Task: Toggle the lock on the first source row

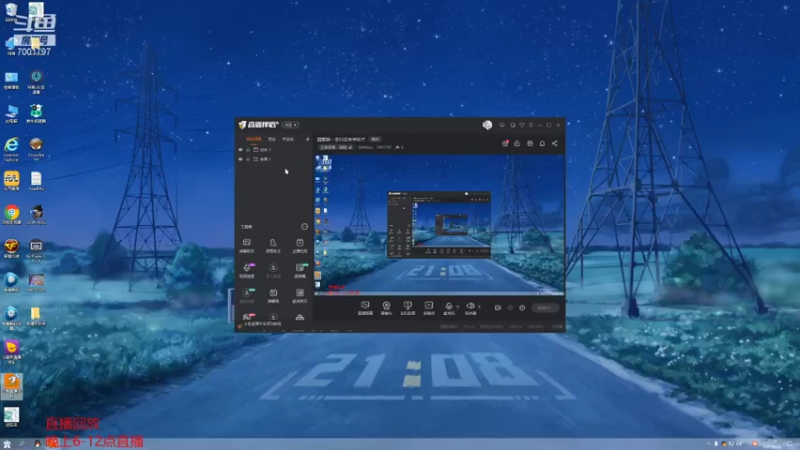Action: pos(248,150)
